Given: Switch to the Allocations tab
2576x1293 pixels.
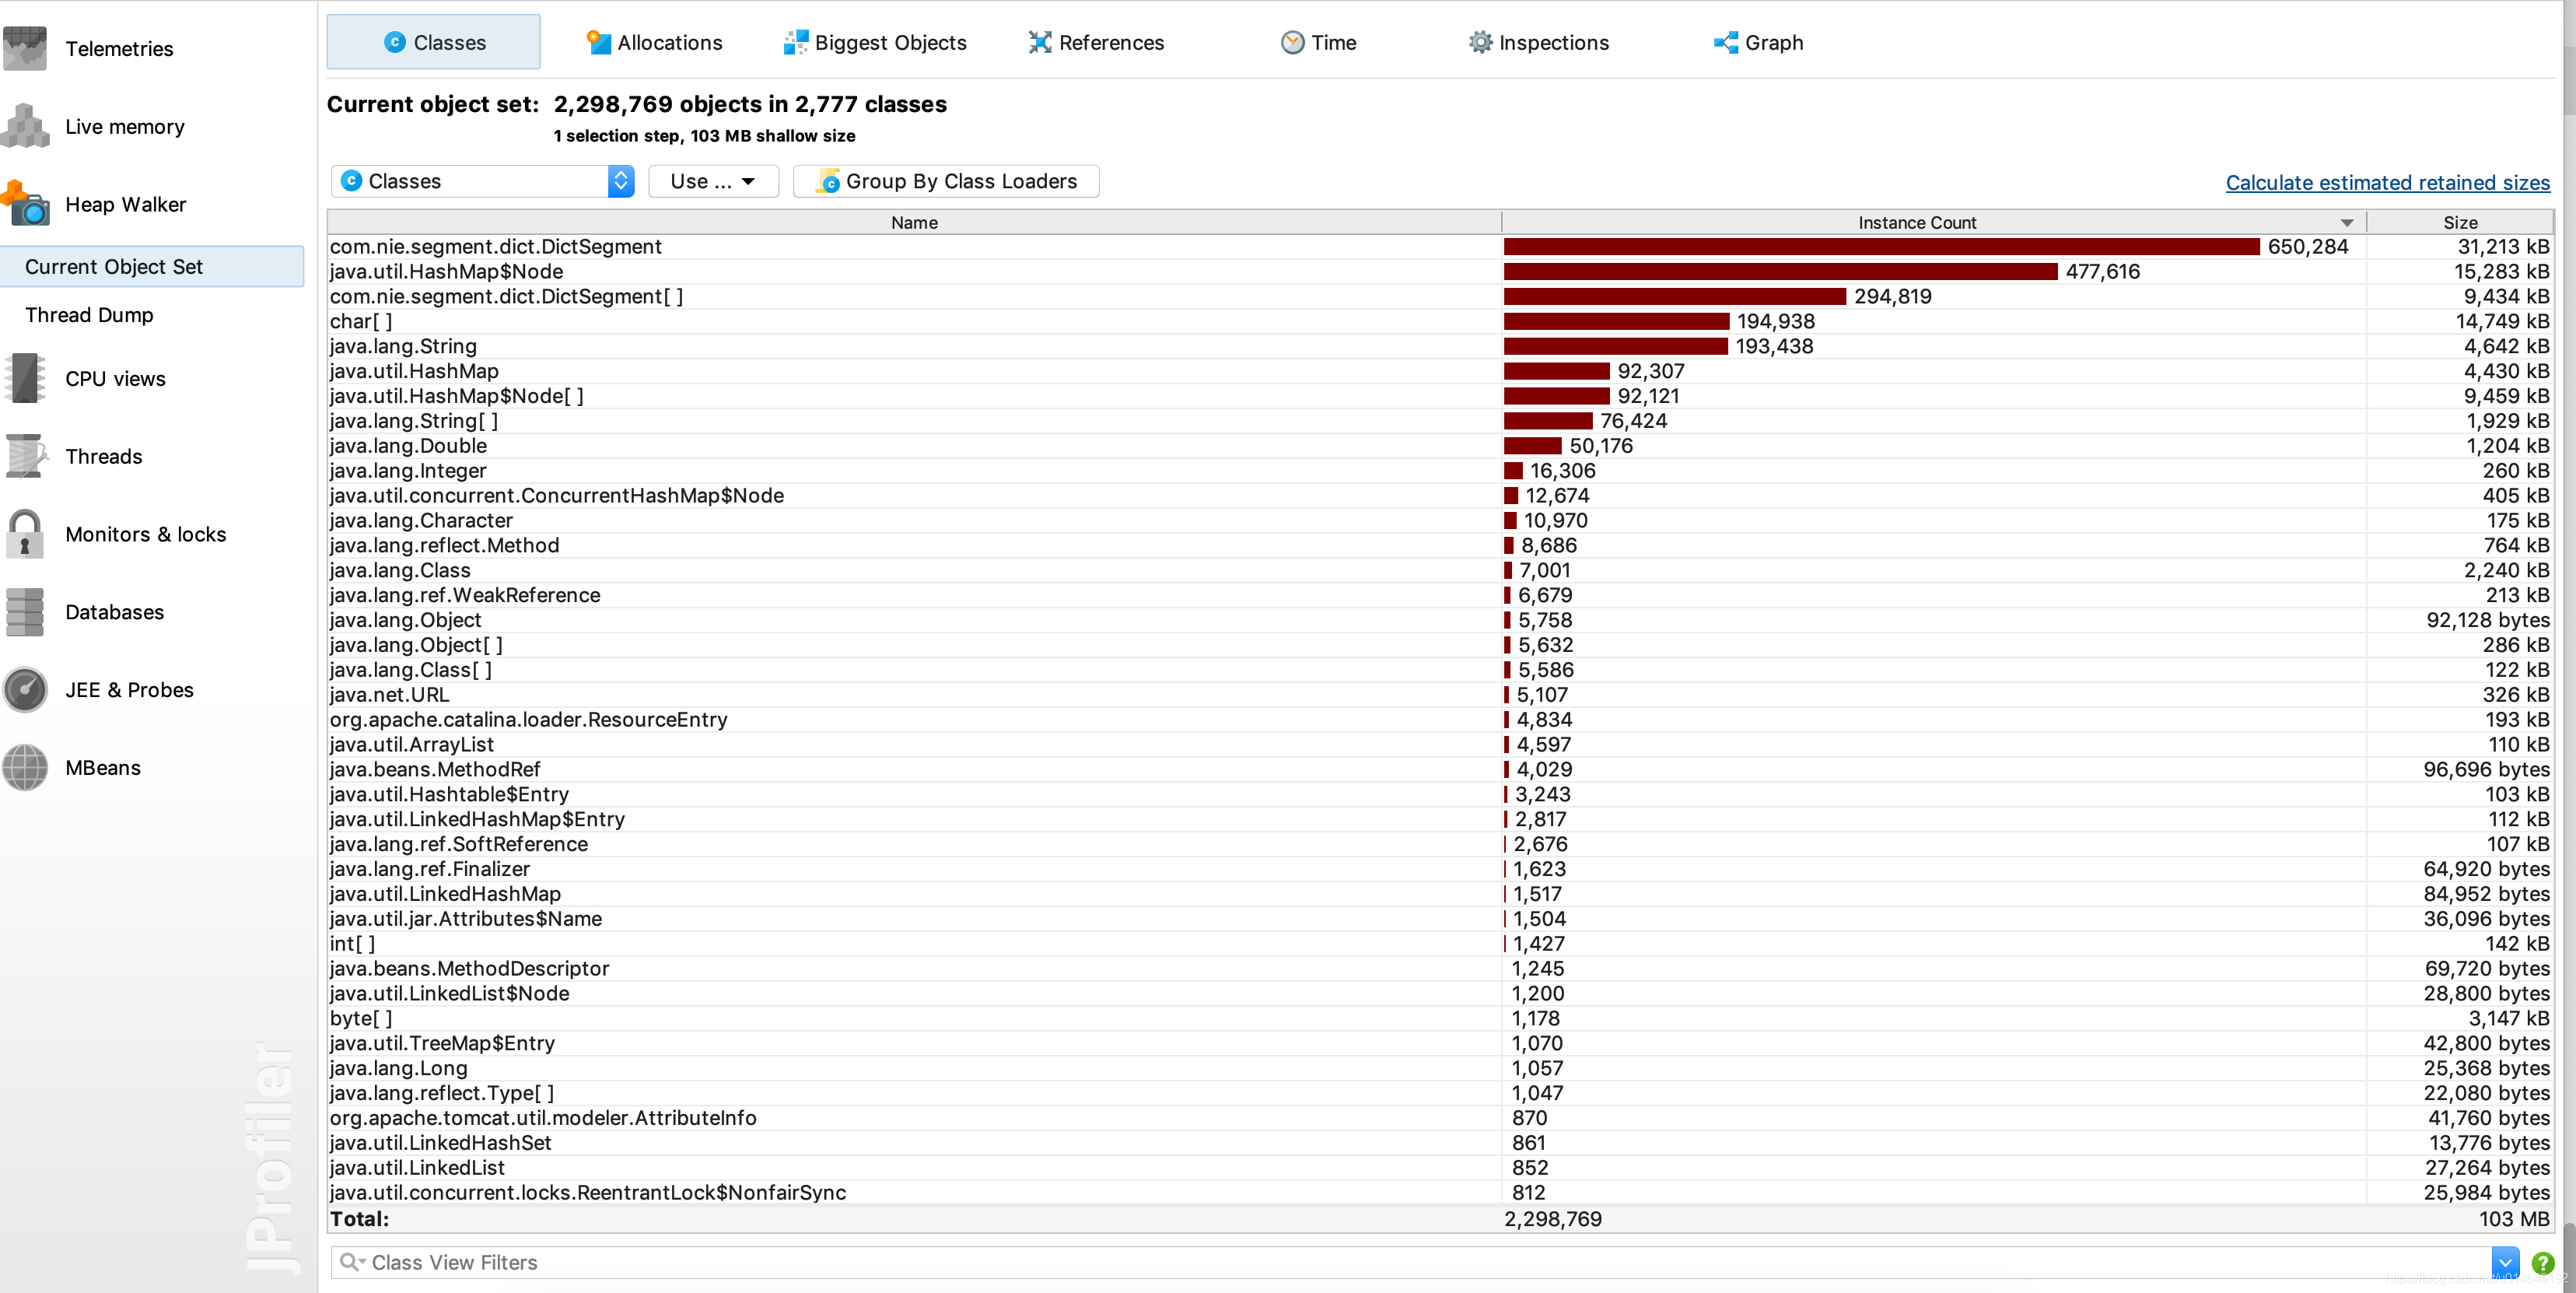Looking at the screenshot, I should (x=654, y=42).
